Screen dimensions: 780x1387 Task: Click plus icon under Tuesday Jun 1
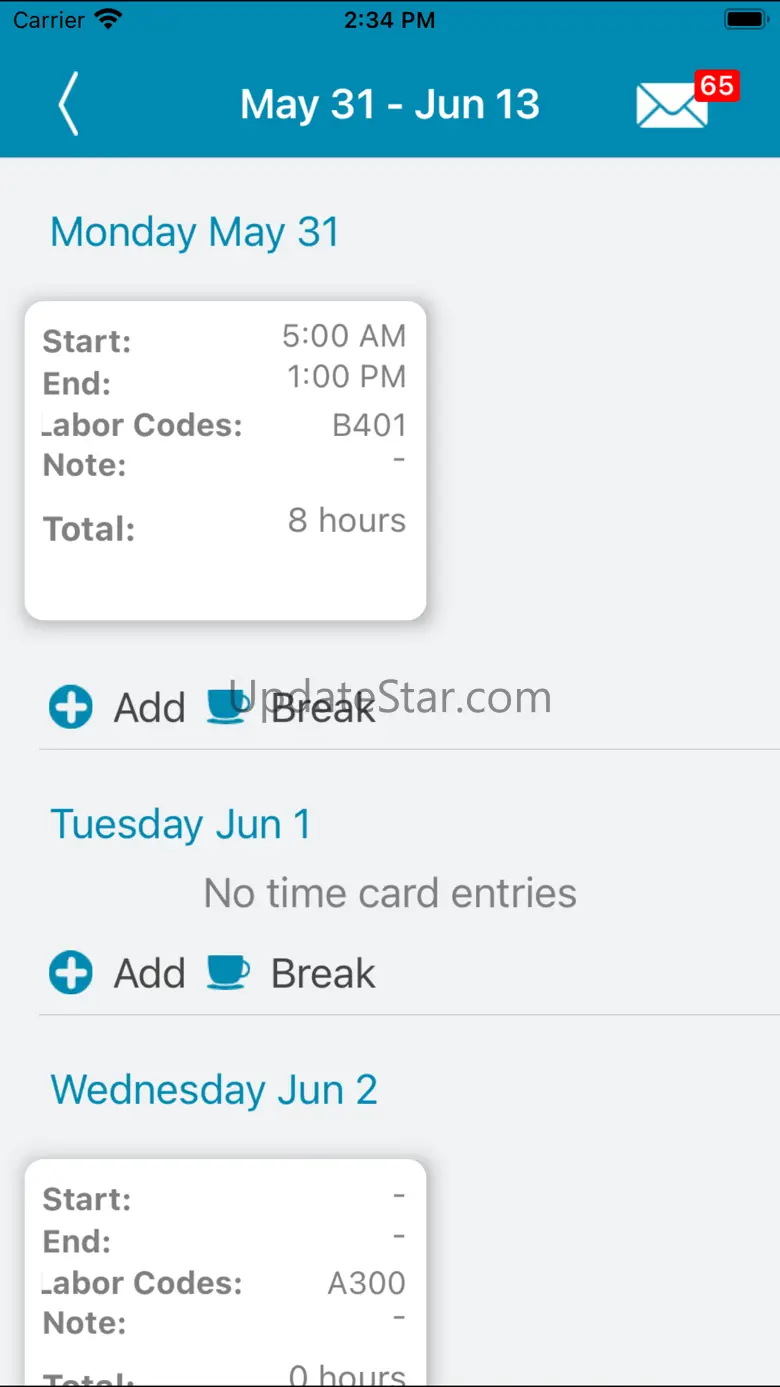[x=71, y=973]
